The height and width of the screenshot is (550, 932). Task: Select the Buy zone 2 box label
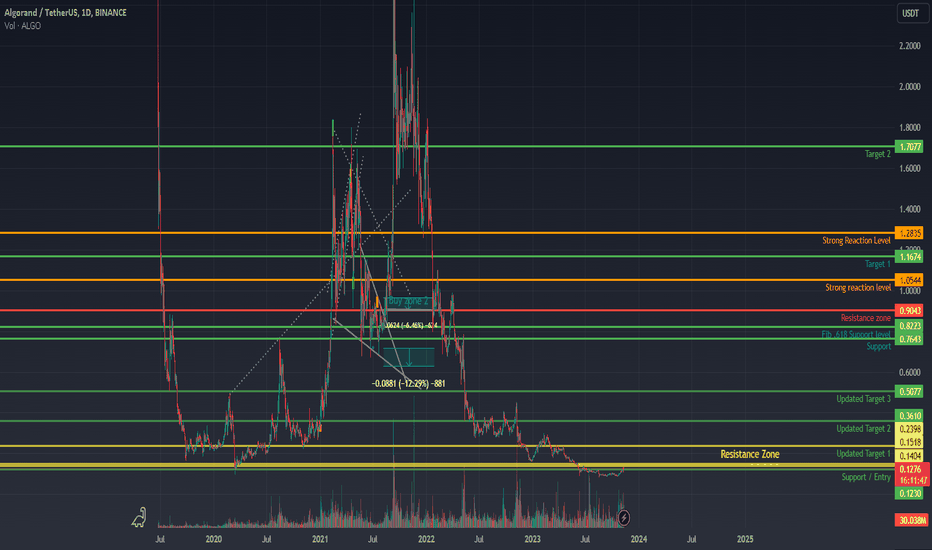click(x=408, y=301)
